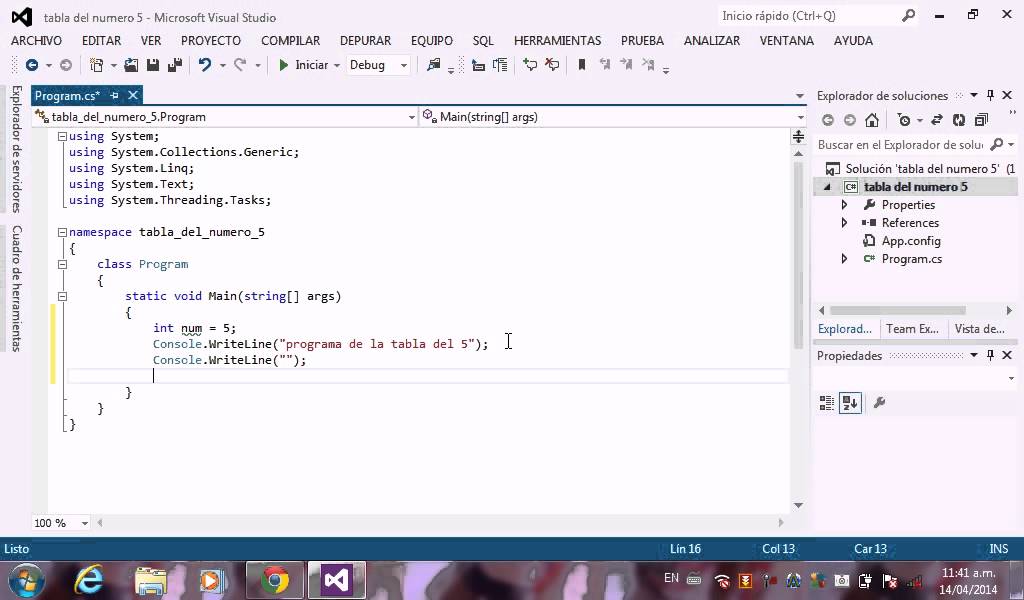The height and width of the screenshot is (600, 1024).
Task: Refresh the Solution Explorer
Action: pos(959,120)
